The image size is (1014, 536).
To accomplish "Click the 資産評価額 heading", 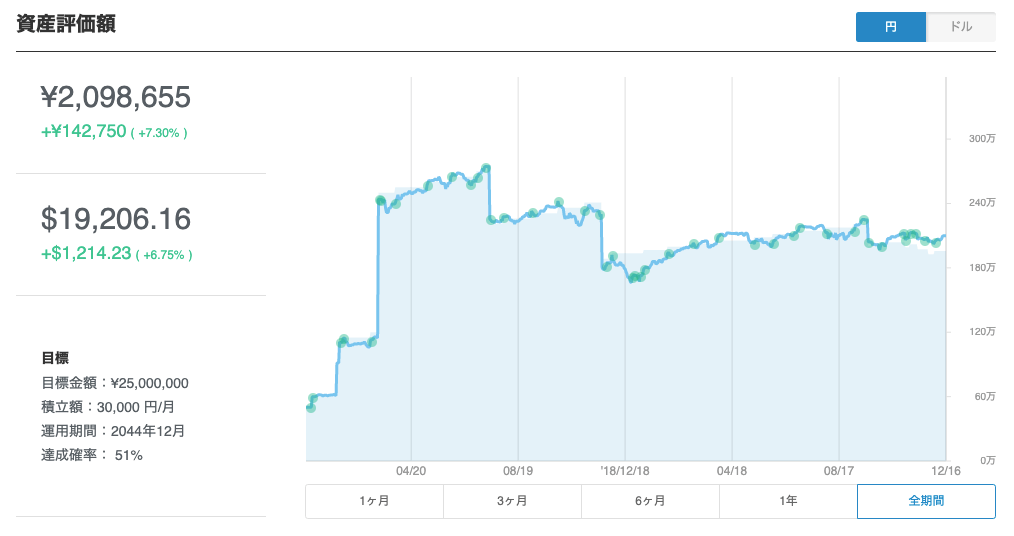I will 66,25.
